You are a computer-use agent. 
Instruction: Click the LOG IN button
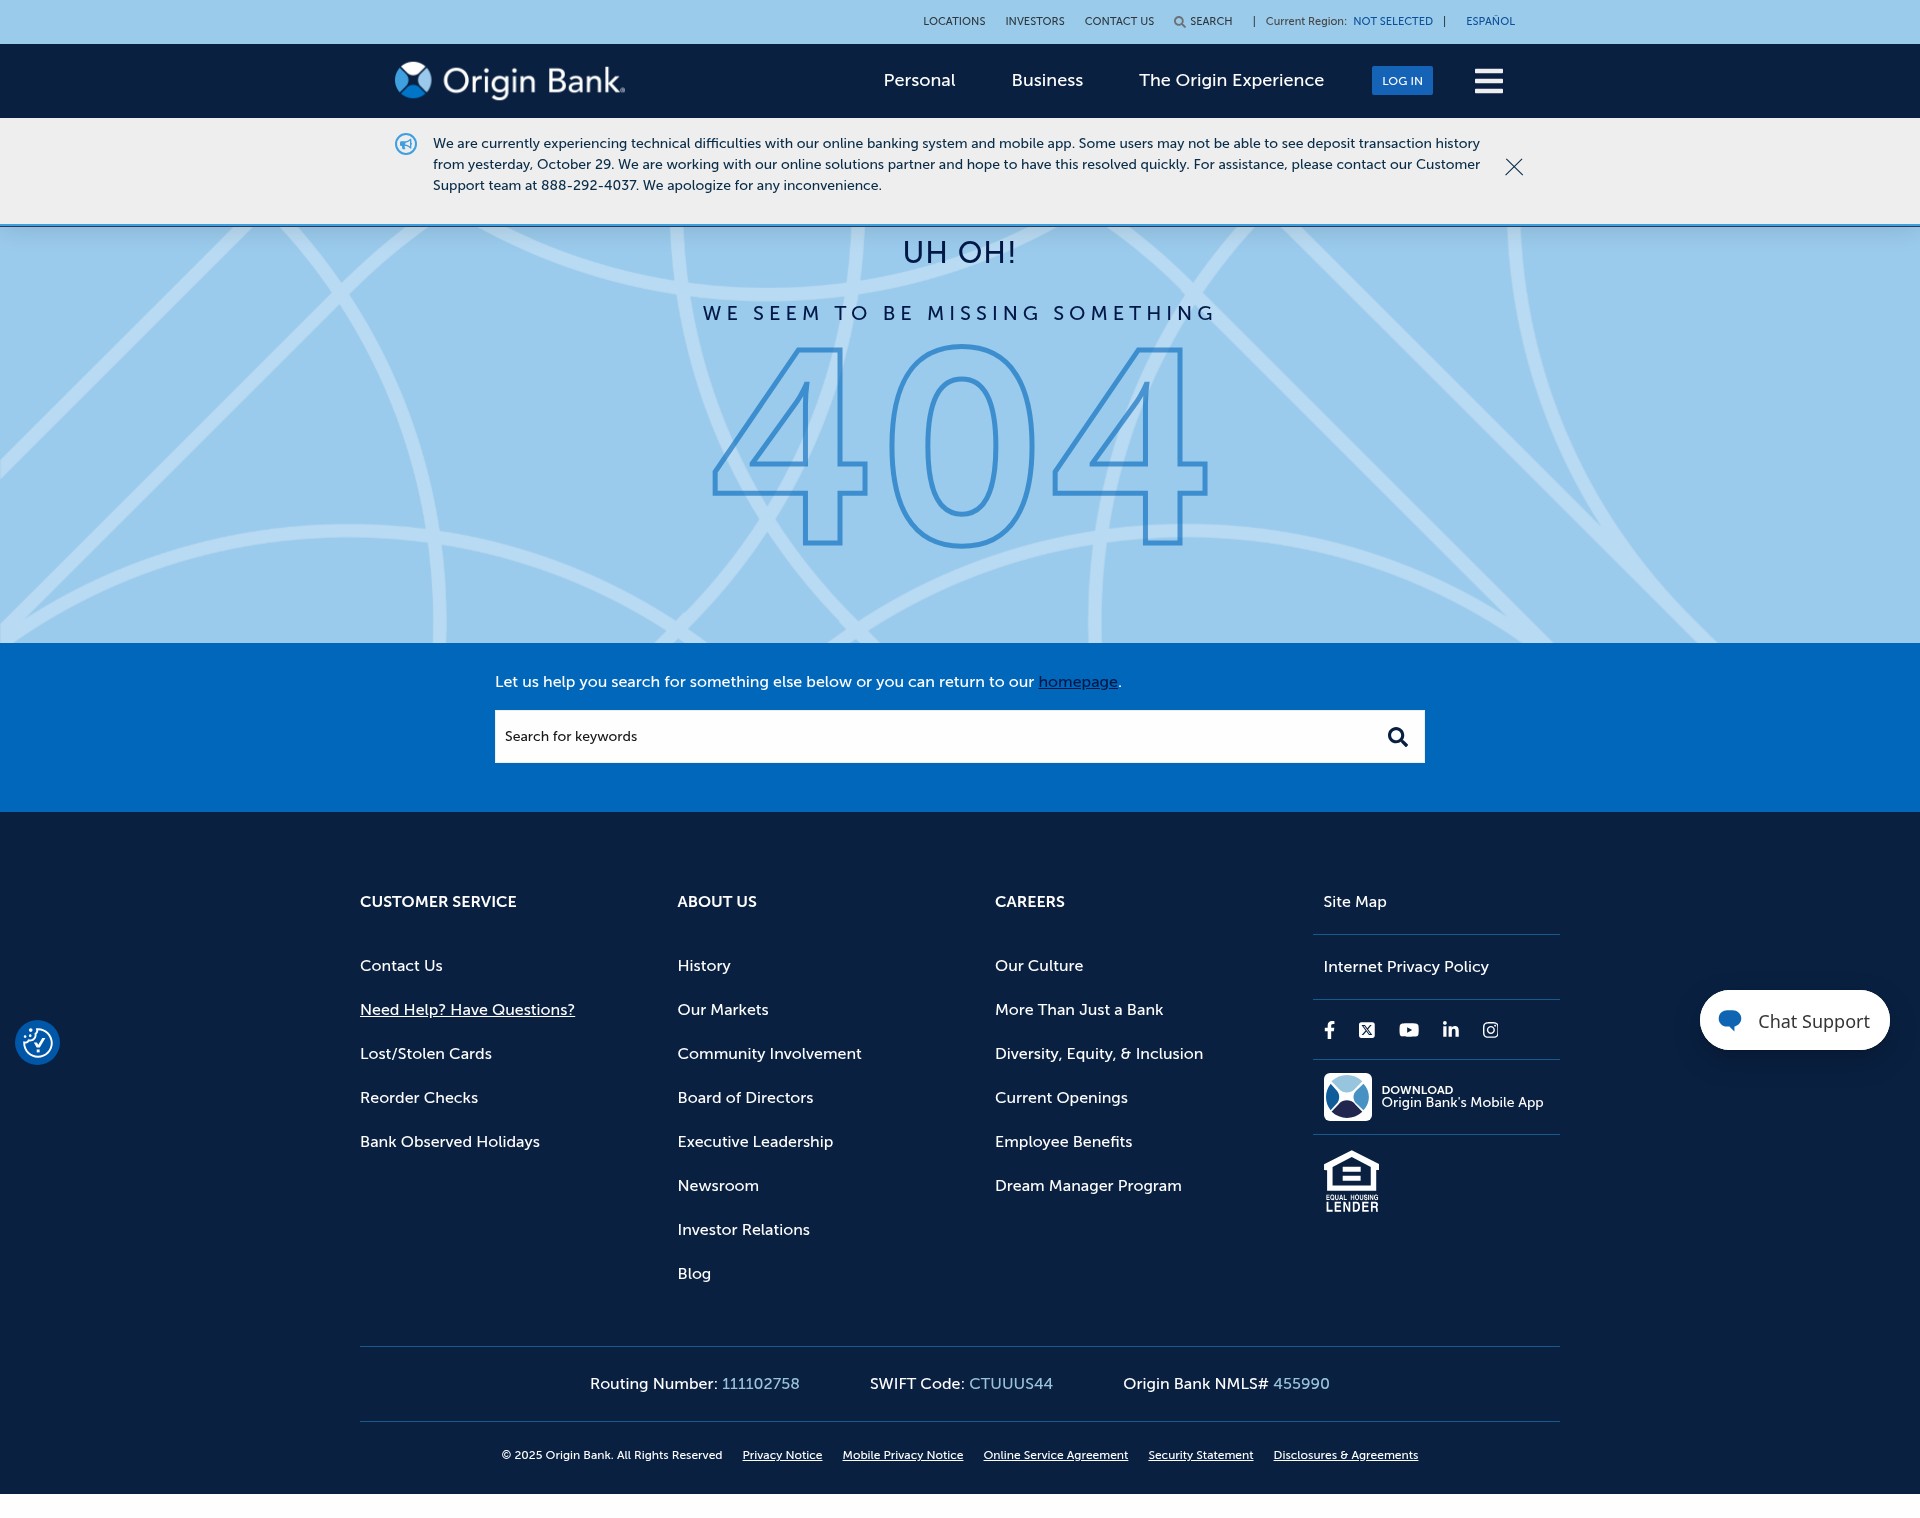point(1402,81)
